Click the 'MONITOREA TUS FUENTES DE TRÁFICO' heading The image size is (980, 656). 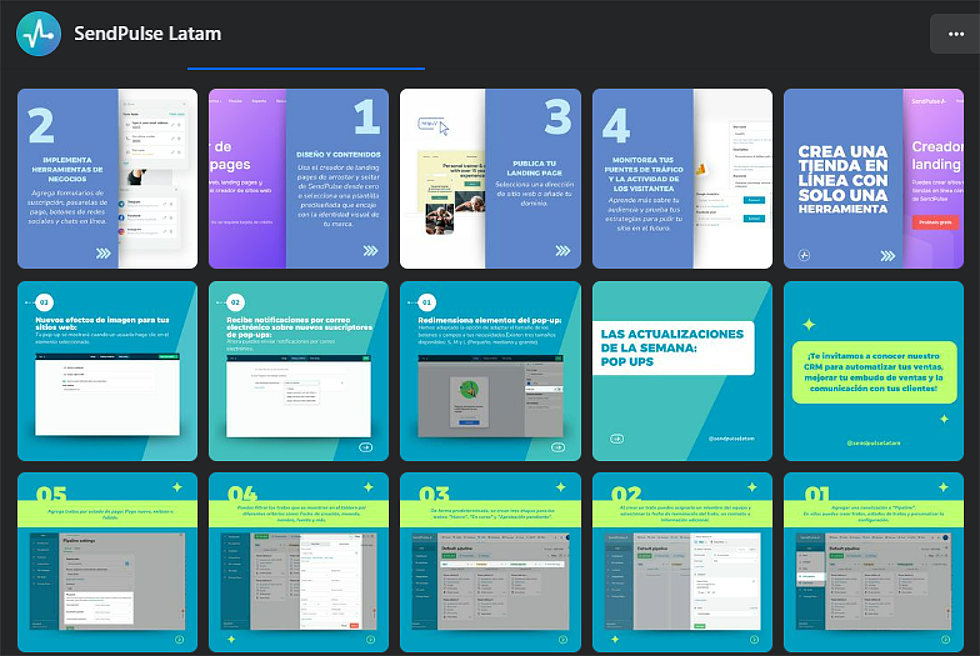[x=644, y=174]
